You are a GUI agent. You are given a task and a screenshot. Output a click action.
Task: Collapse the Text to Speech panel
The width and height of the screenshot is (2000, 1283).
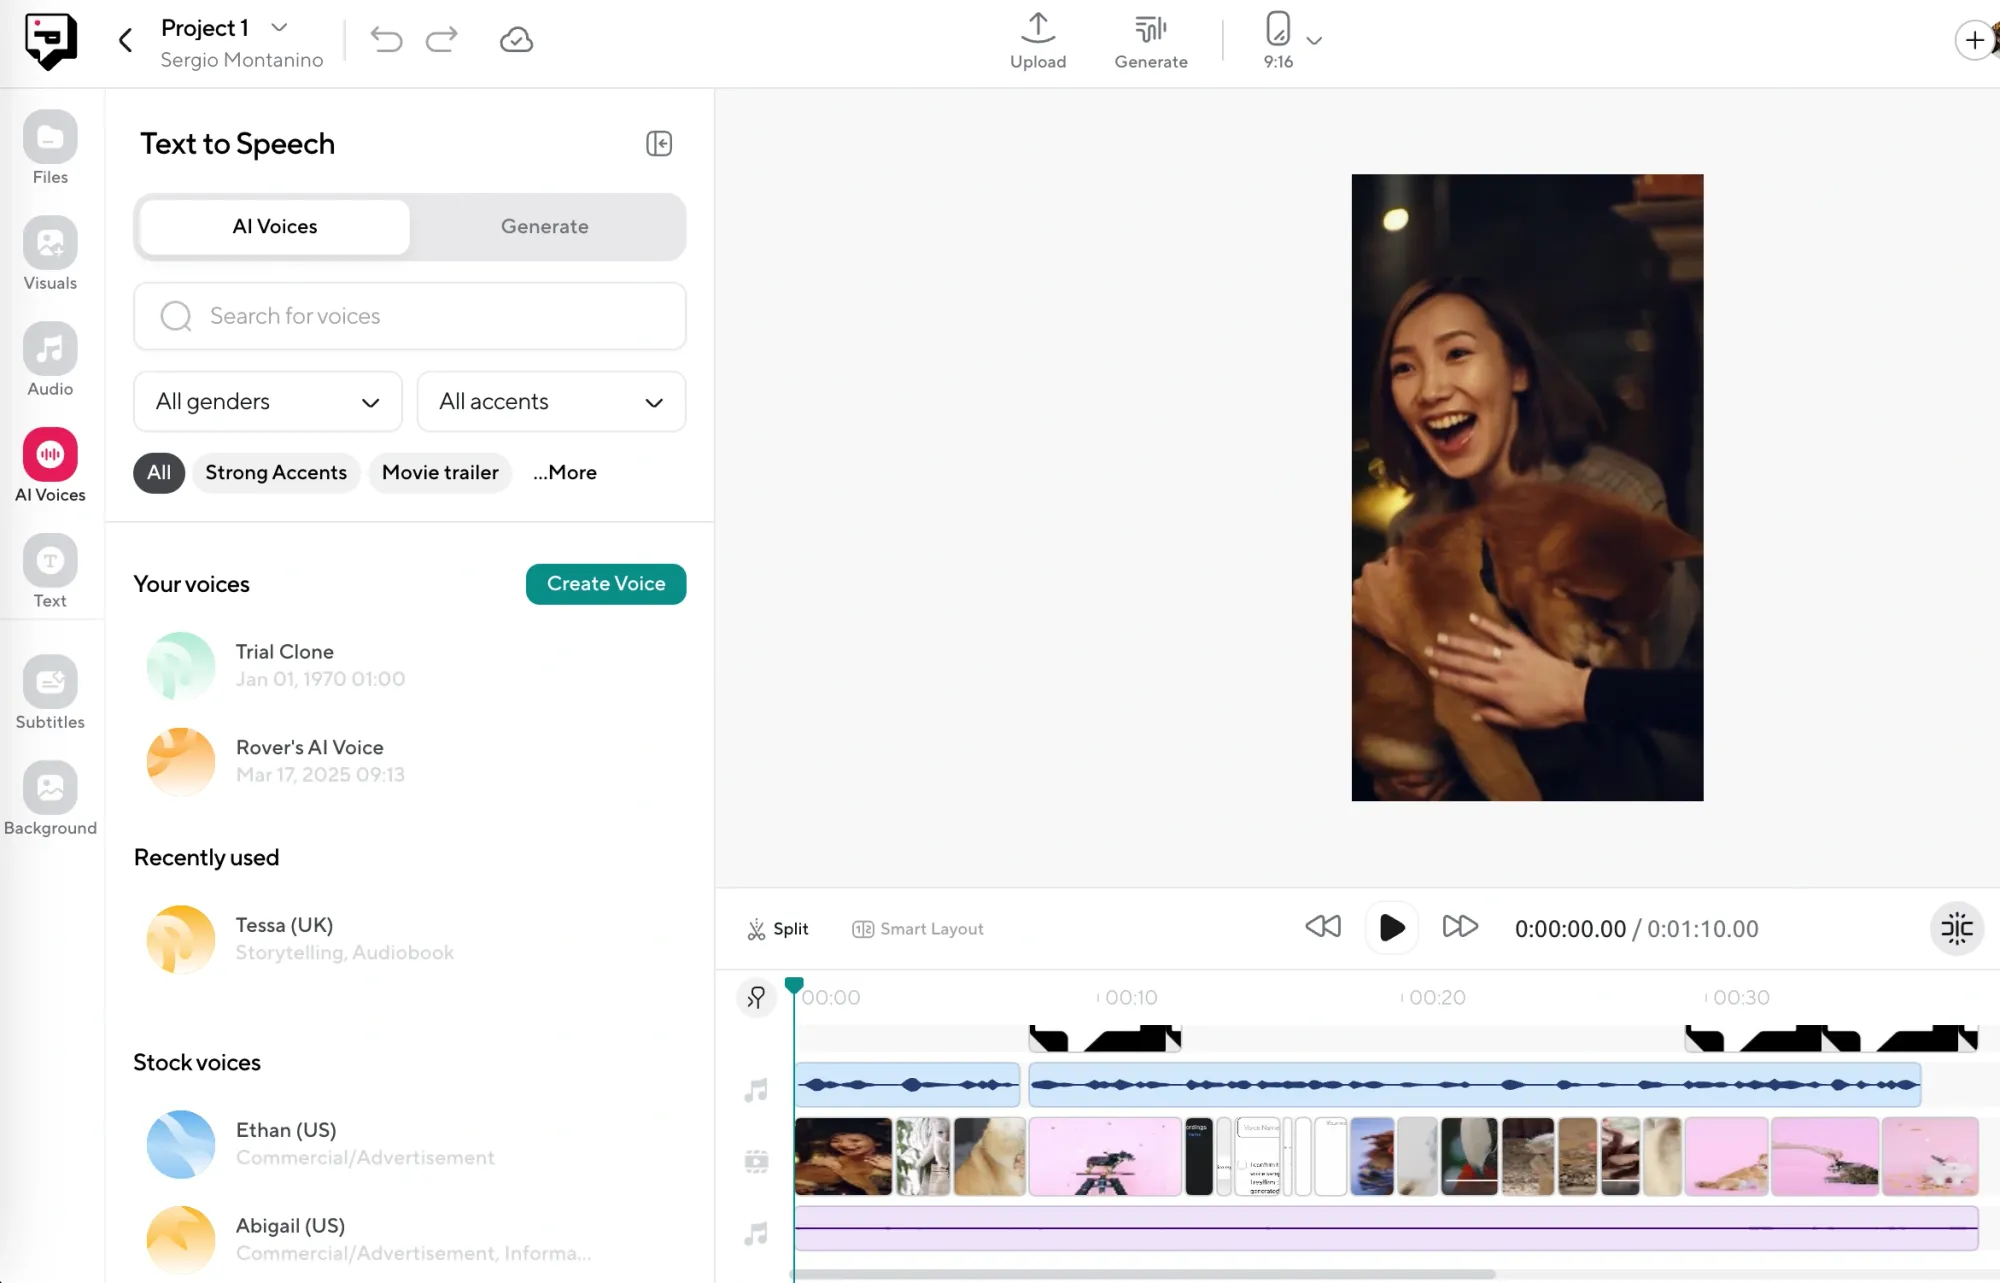point(659,143)
